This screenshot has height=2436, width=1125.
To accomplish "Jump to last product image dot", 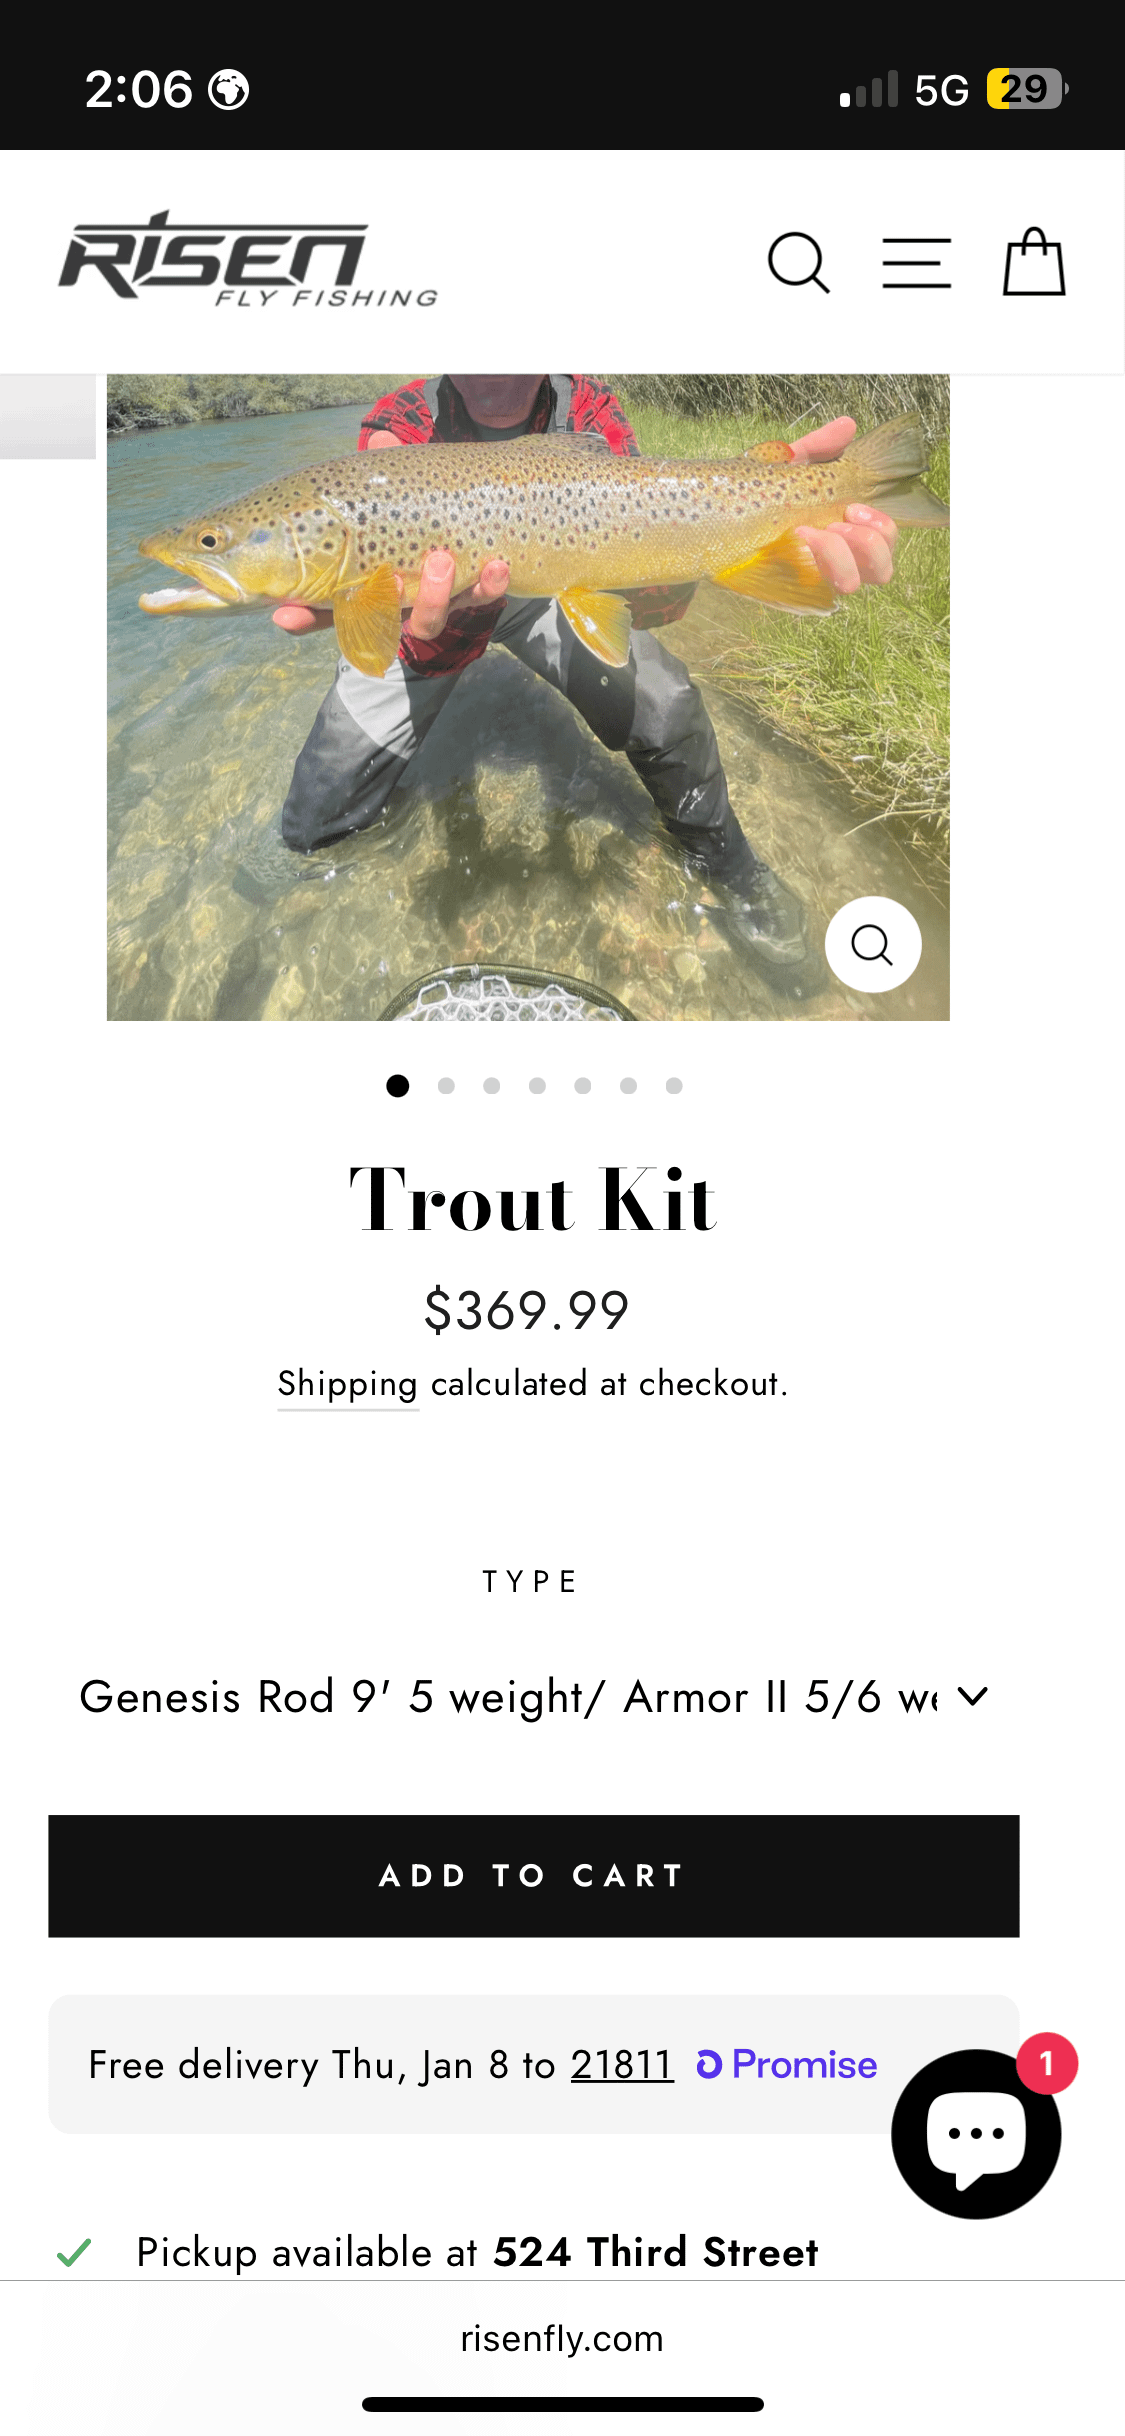I will (674, 1086).
